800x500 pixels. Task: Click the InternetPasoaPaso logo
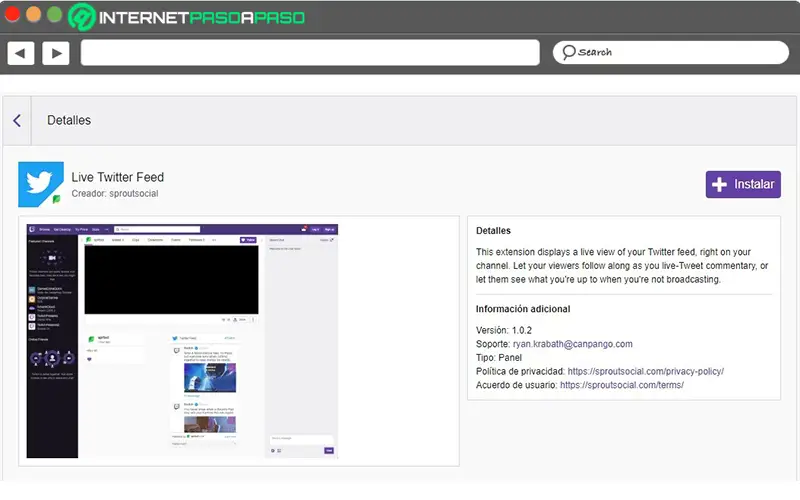(x=186, y=17)
